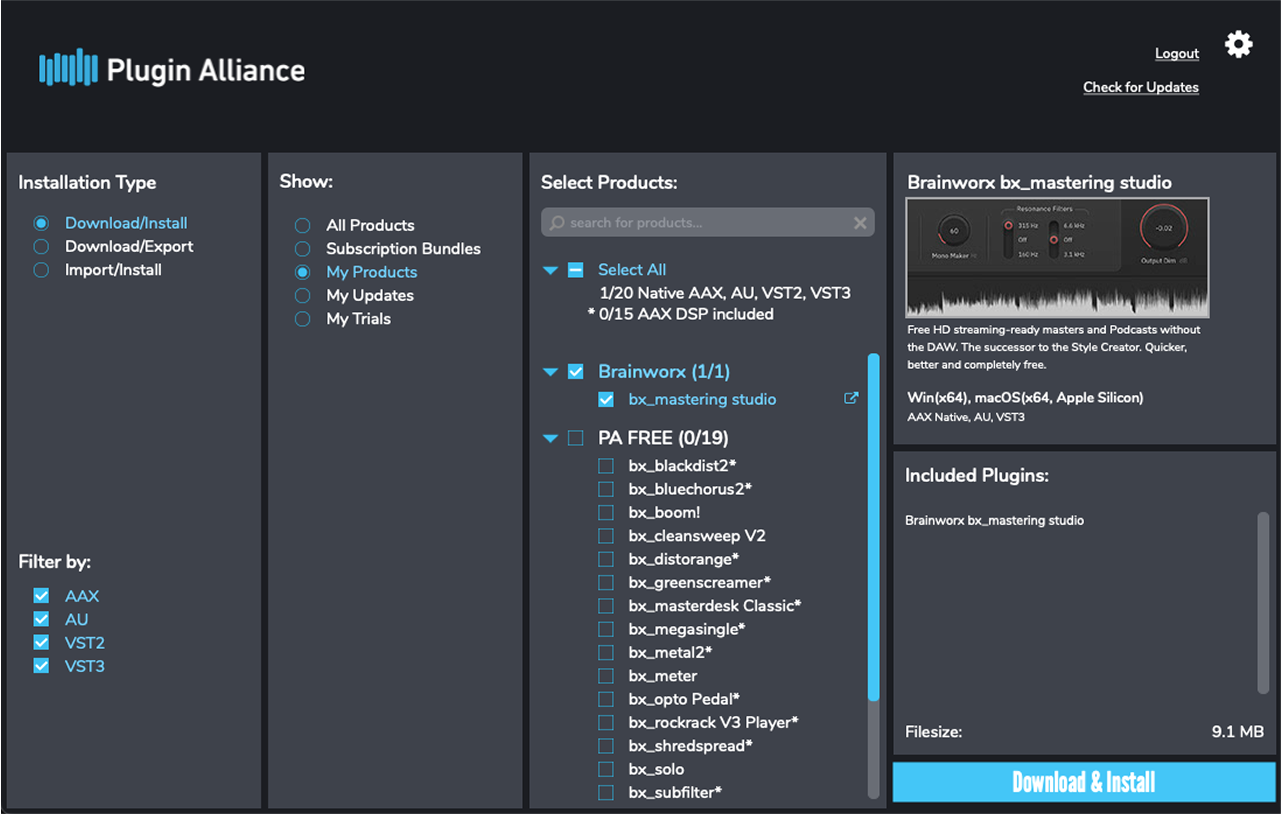Select the Download/Export installation type

point(41,247)
